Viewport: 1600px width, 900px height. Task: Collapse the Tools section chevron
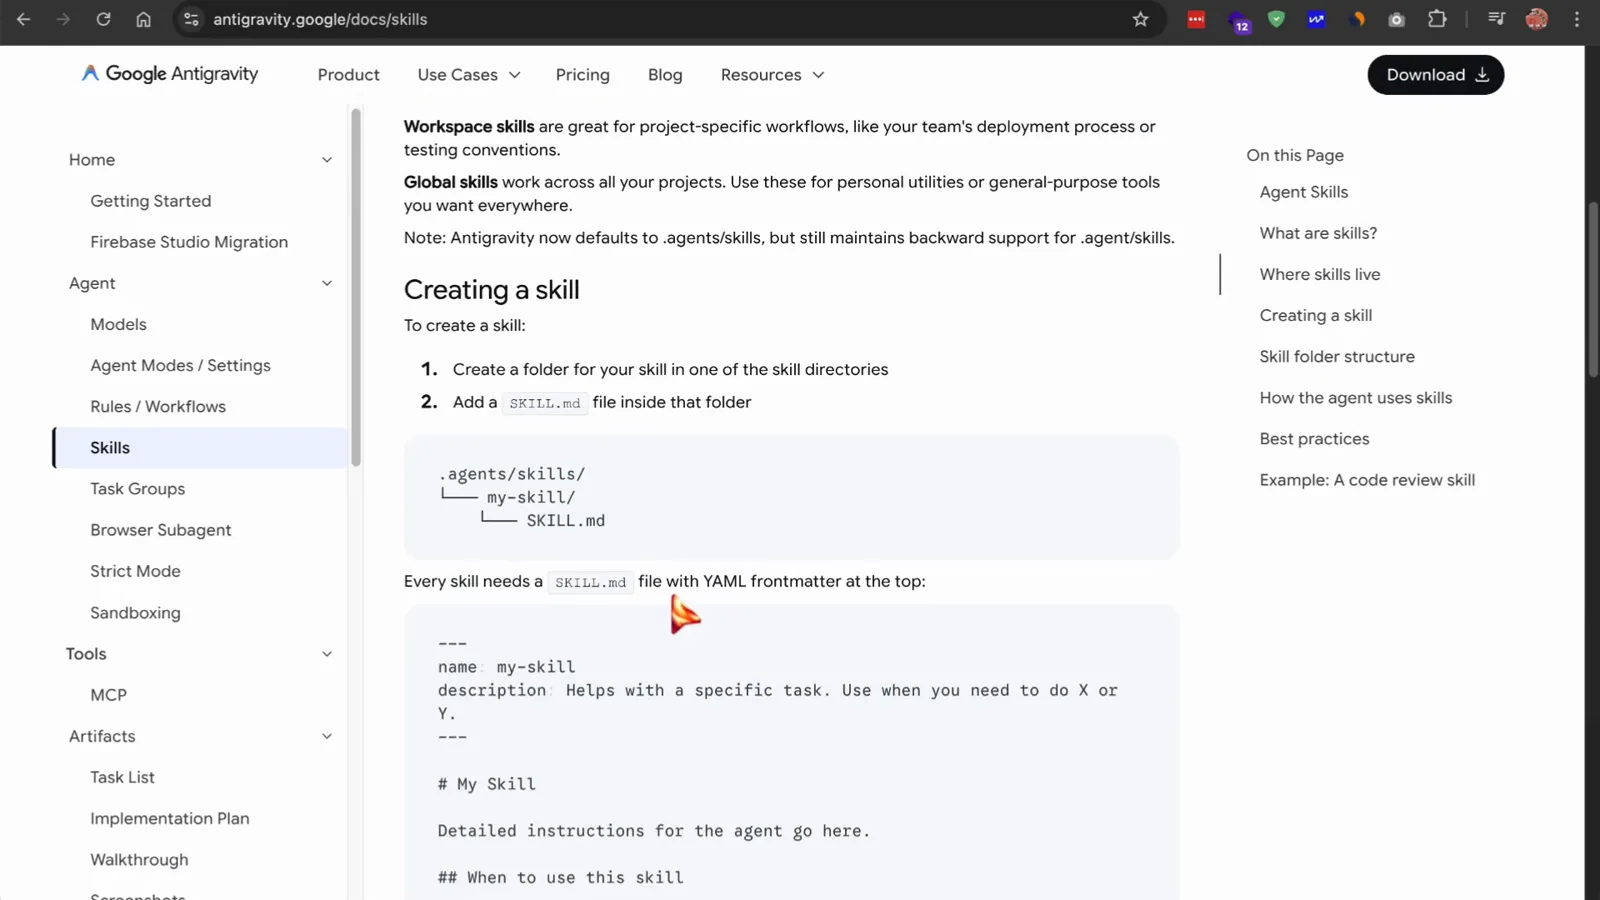[x=327, y=654]
